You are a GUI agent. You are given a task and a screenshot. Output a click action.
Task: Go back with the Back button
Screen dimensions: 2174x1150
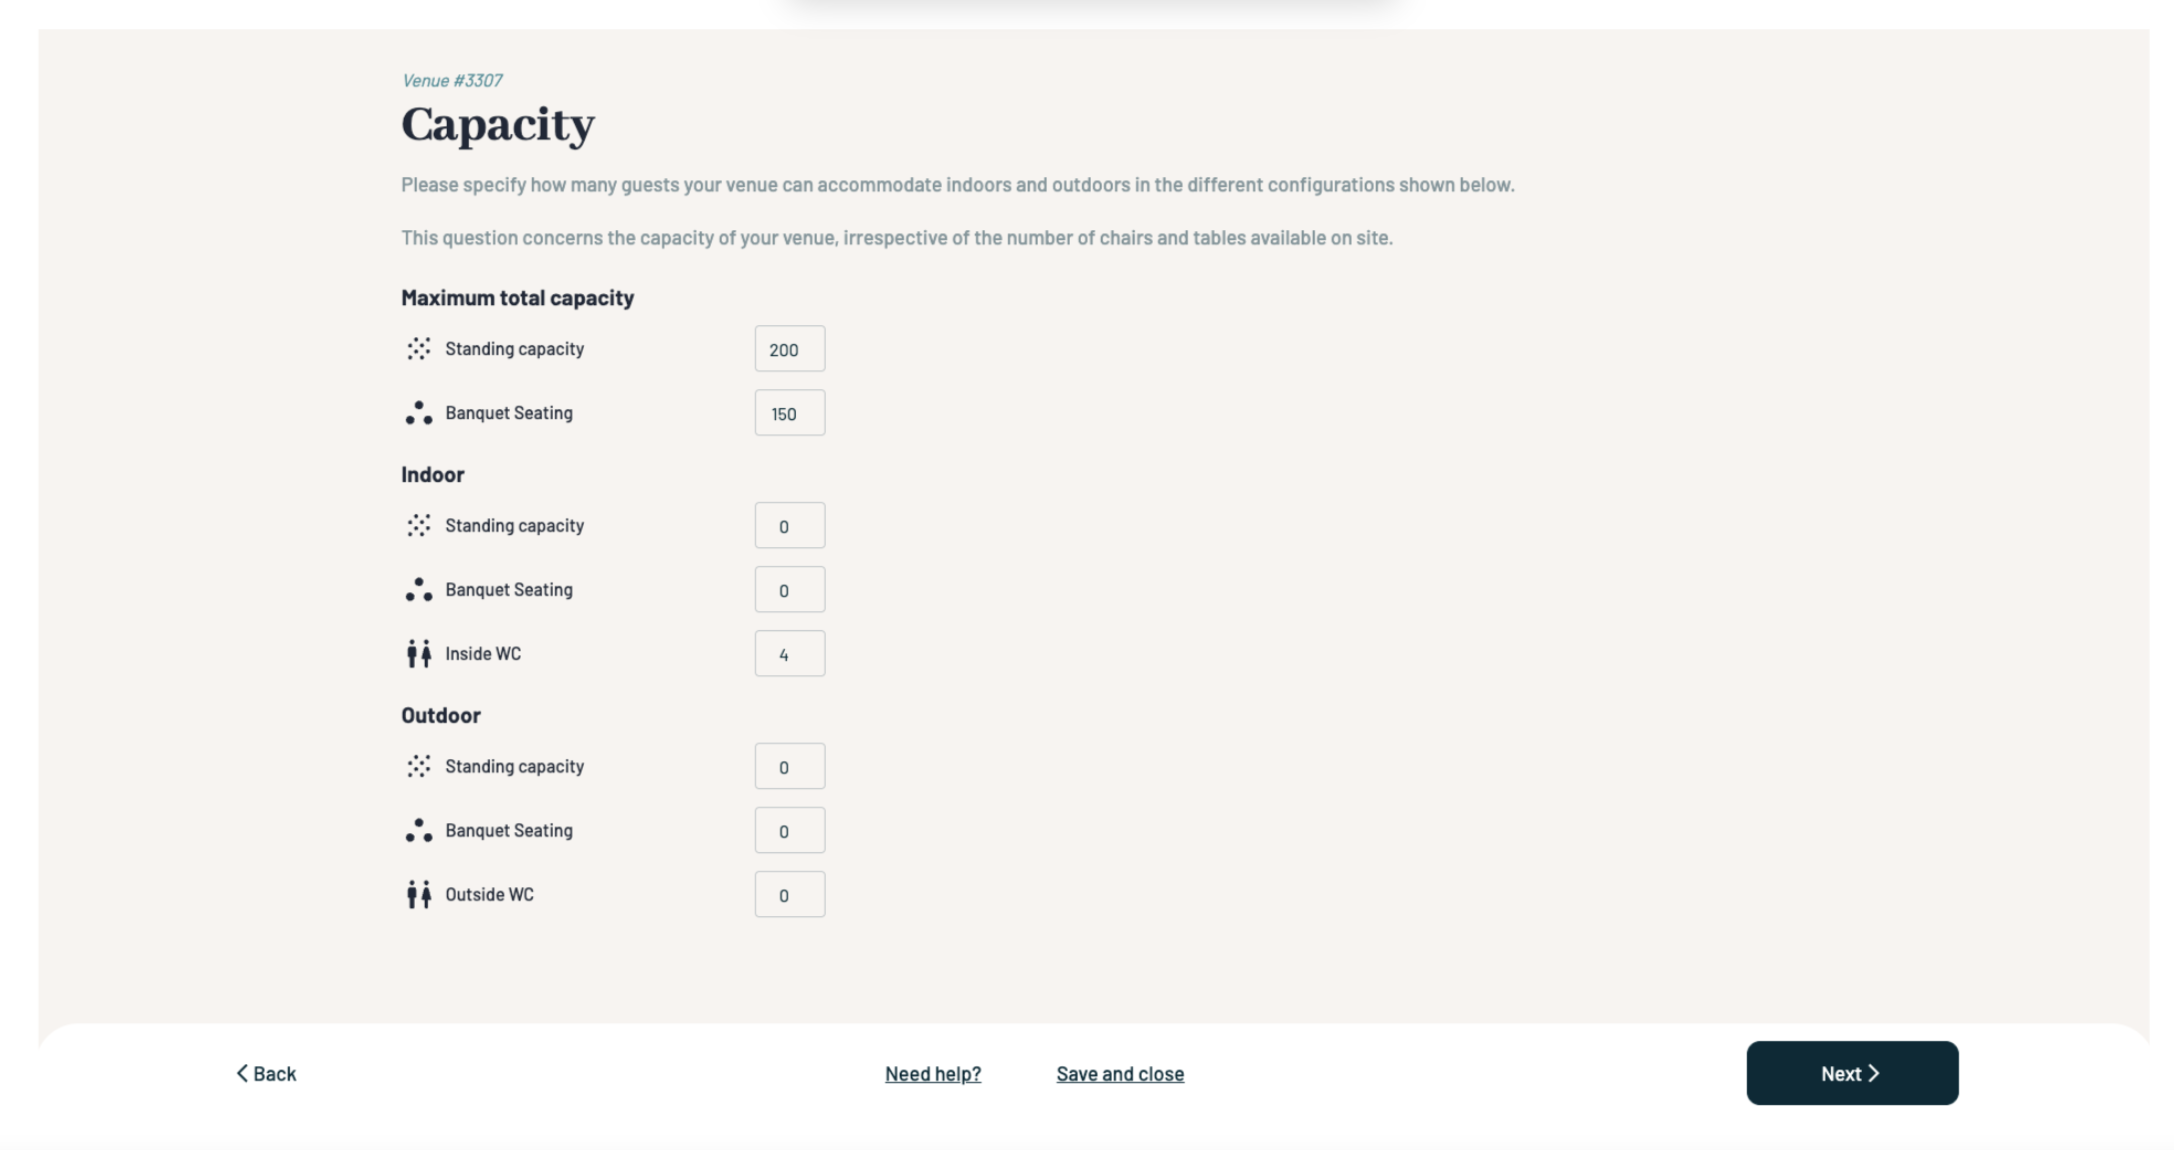point(267,1074)
